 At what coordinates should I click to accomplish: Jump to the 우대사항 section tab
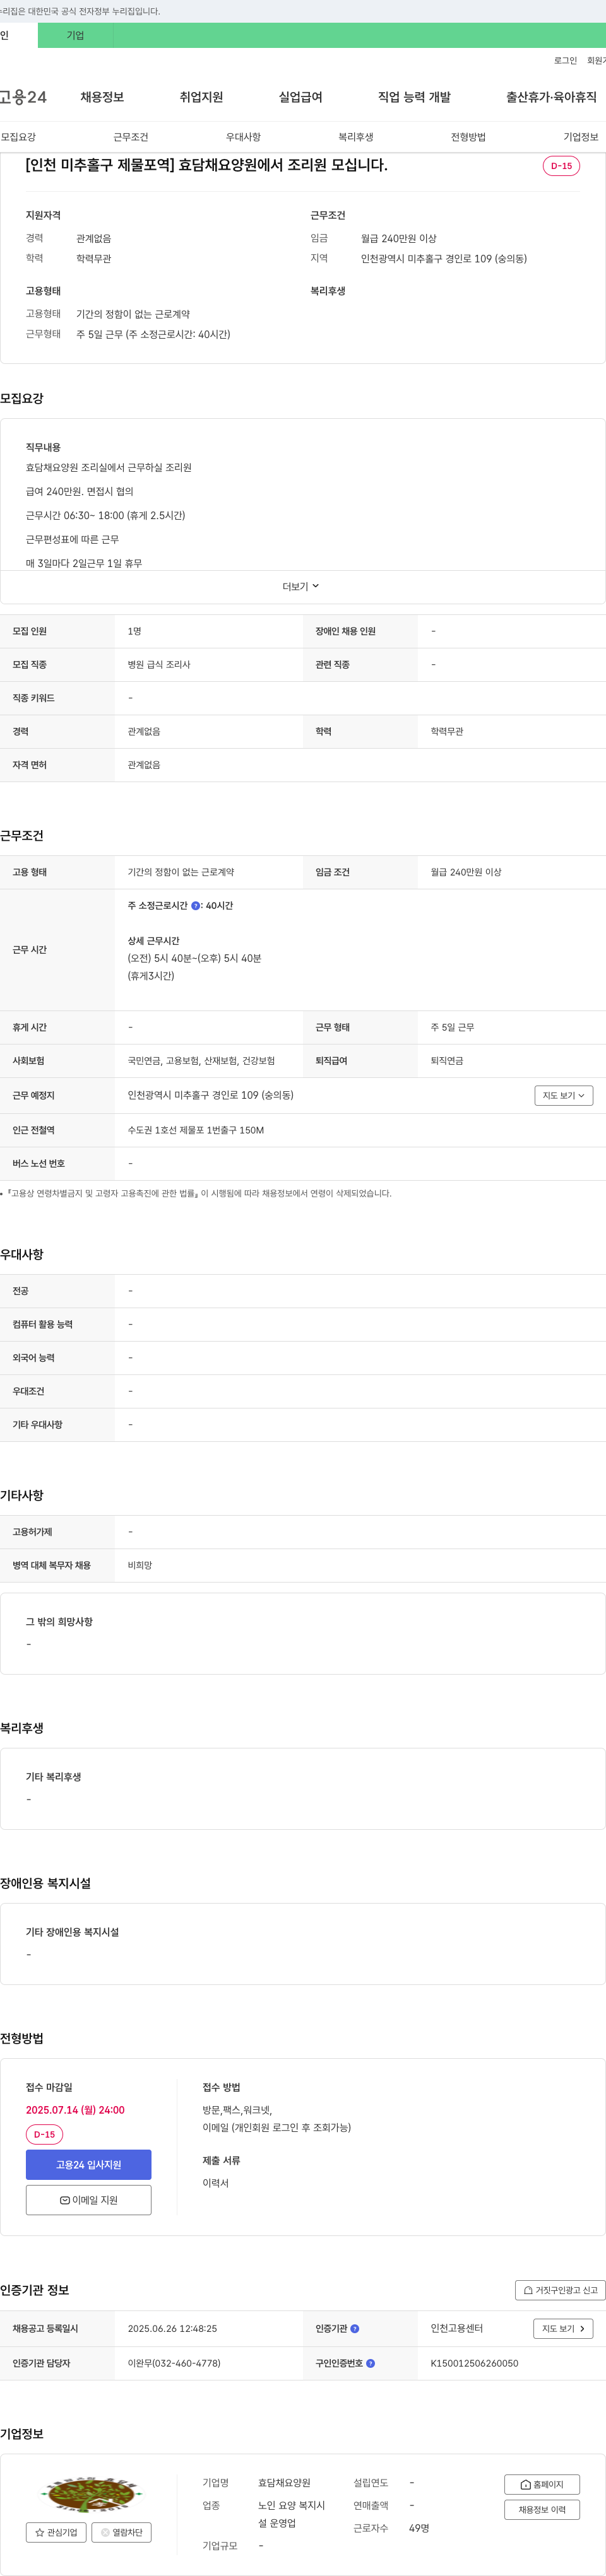click(243, 137)
